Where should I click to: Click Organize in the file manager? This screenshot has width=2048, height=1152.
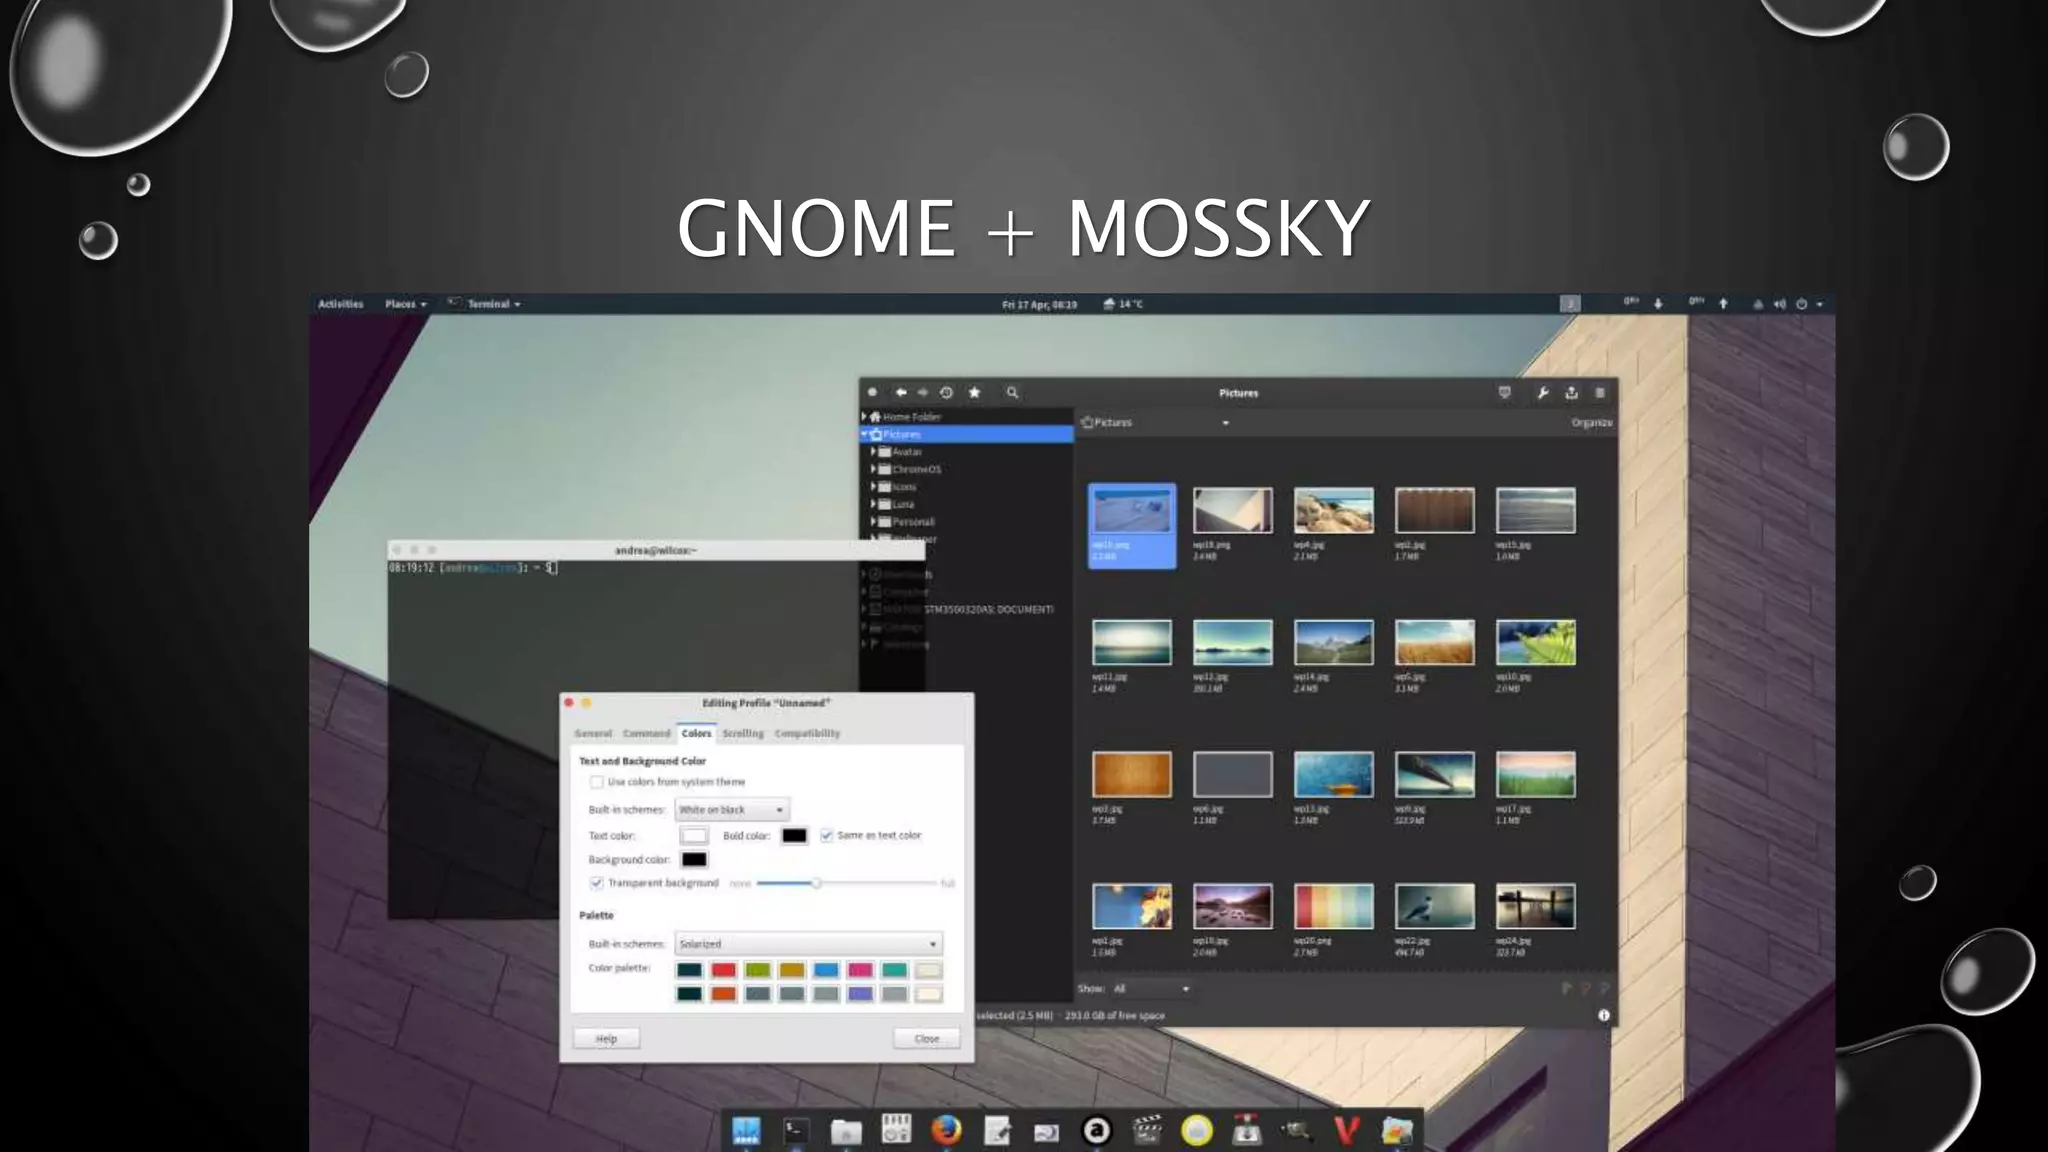(x=1591, y=423)
